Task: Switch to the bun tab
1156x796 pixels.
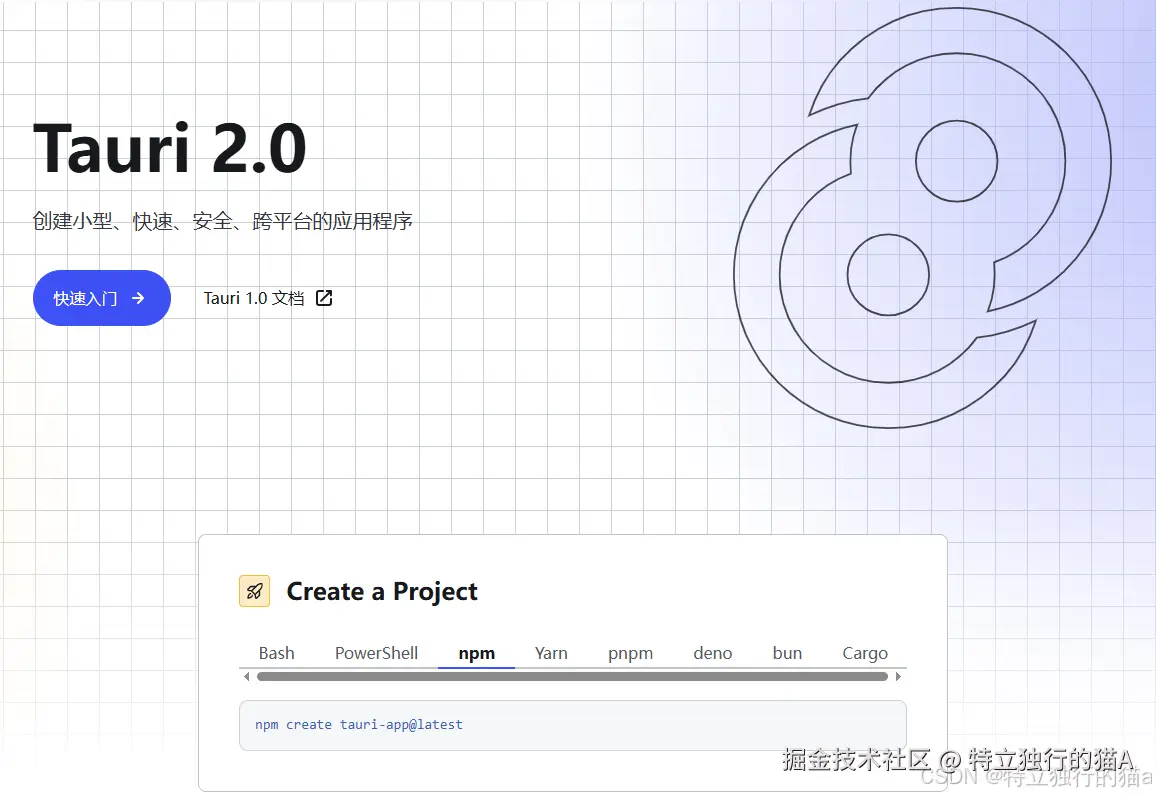Action: click(x=787, y=653)
